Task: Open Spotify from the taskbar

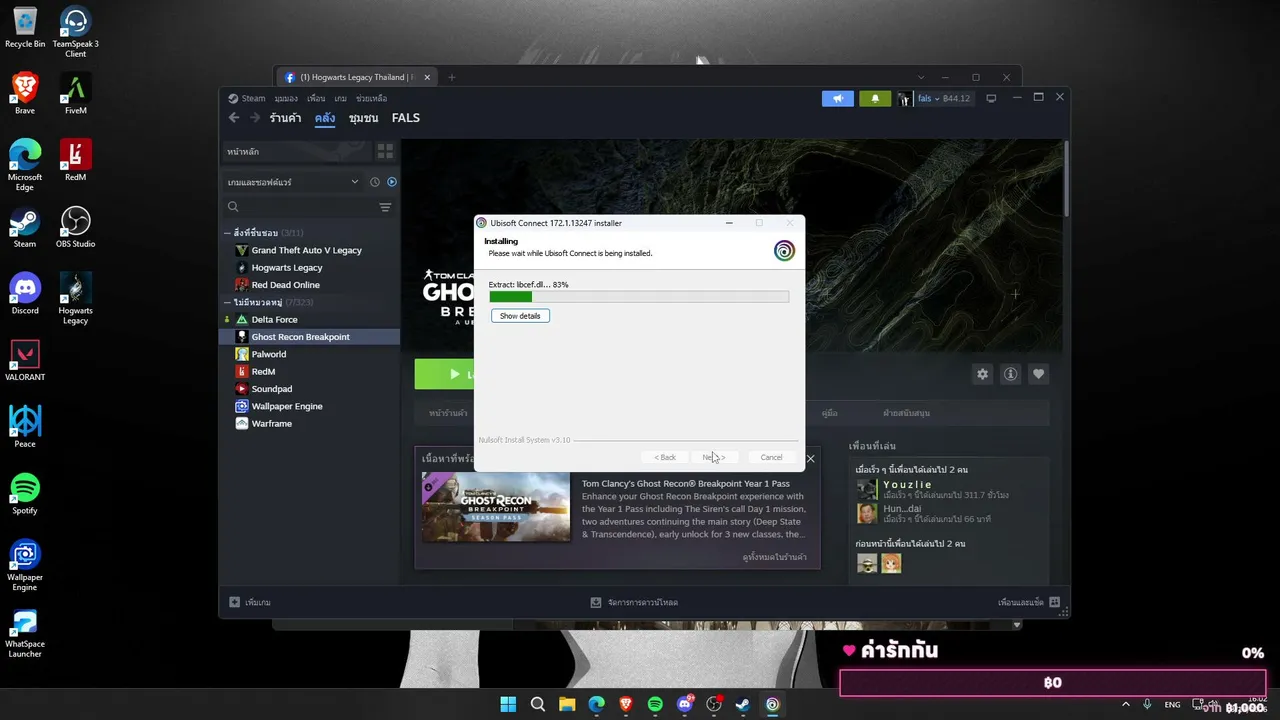Action: (655, 704)
